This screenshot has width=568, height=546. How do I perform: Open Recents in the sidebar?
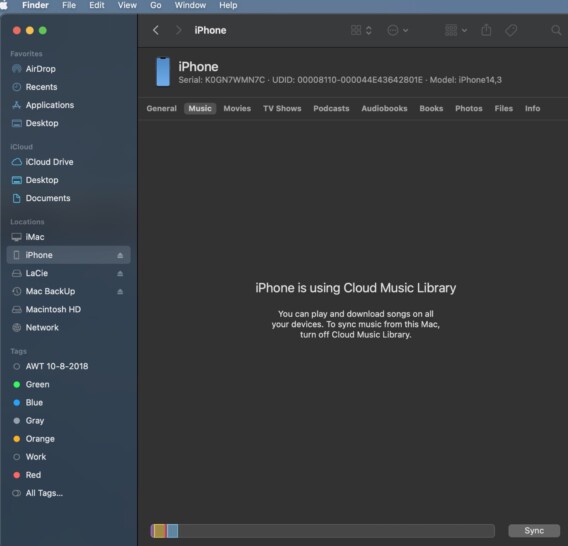coord(68,87)
